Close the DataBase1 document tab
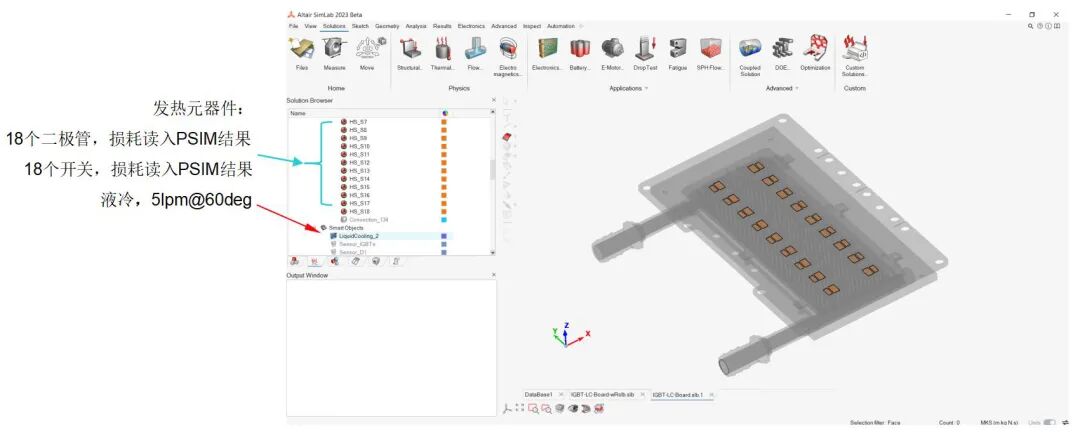 click(x=561, y=395)
